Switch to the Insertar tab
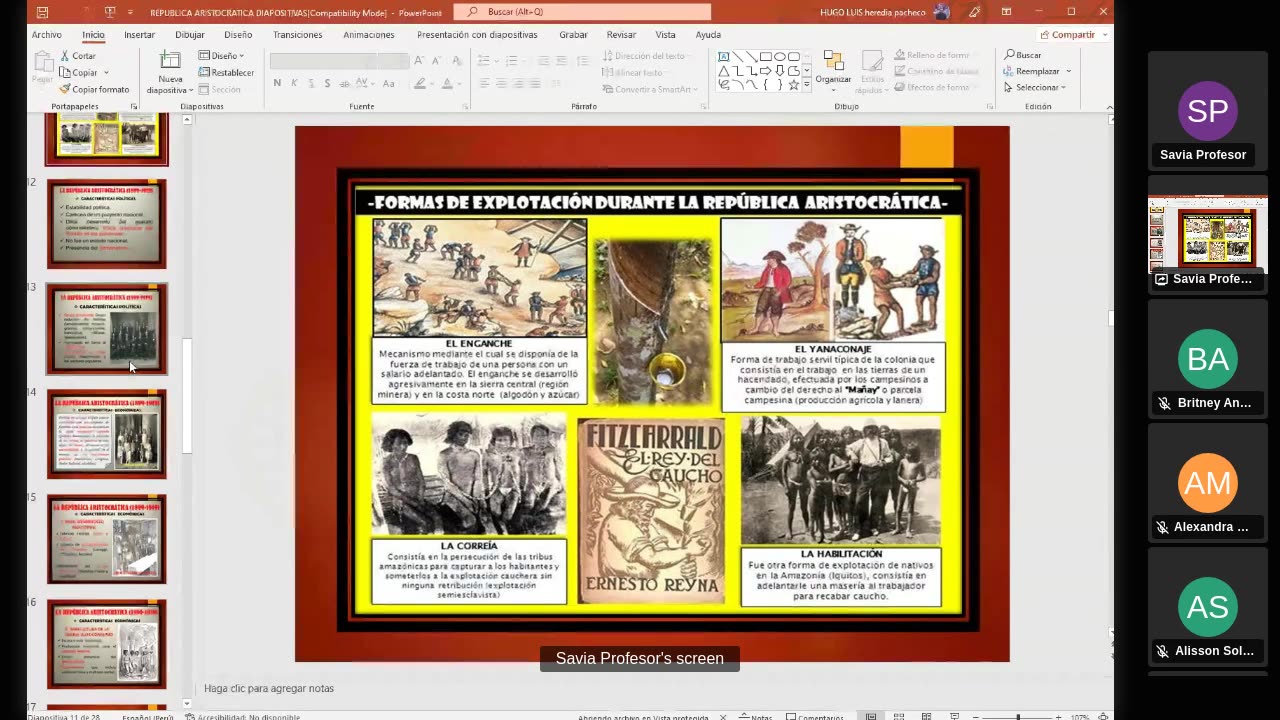This screenshot has width=1280, height=720. (x=139, y=34)
